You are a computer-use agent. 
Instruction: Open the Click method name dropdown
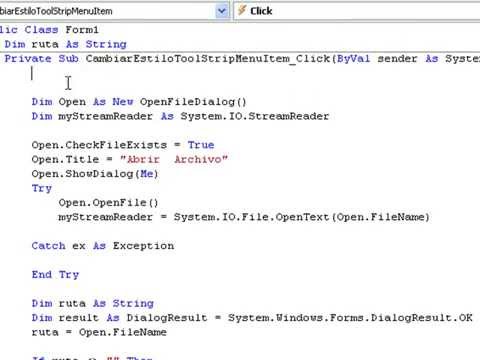(x=357, y=11)
